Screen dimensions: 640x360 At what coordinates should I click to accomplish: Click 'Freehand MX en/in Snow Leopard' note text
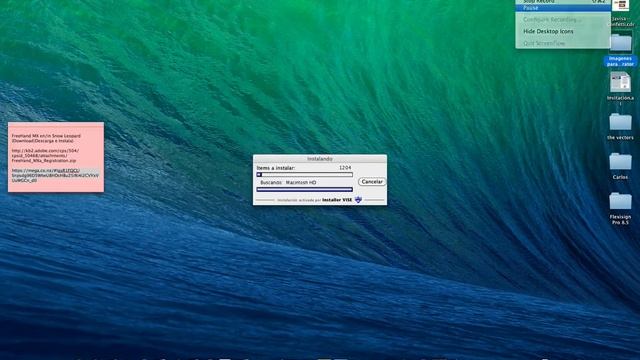pos(46,136)
